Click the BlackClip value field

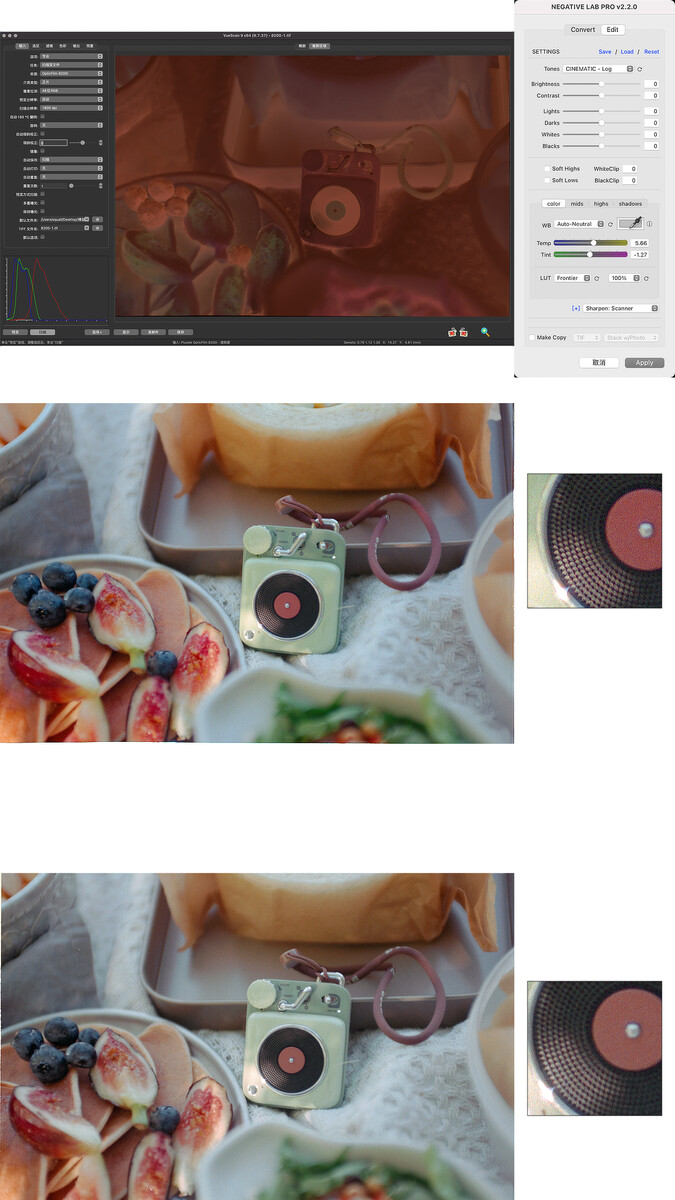click(x=630, y=181)
